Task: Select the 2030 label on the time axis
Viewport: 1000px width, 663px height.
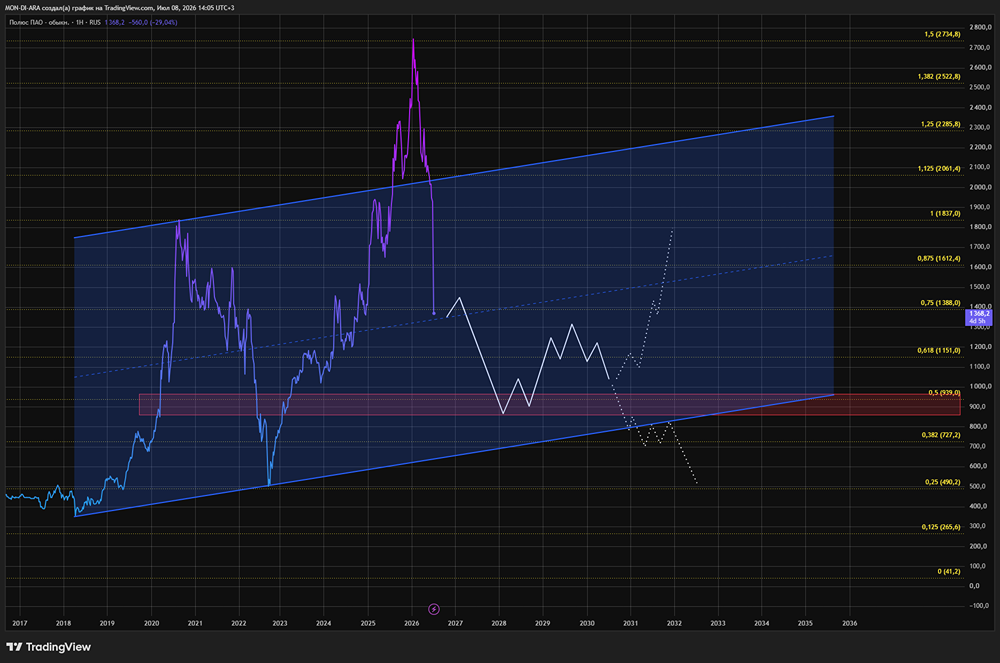Action: coord(587,623)
